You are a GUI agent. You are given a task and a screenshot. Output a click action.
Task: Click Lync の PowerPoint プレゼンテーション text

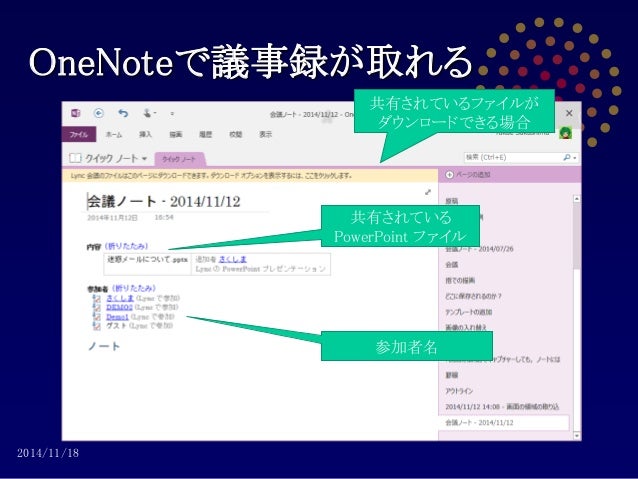[x=260, y=269]
